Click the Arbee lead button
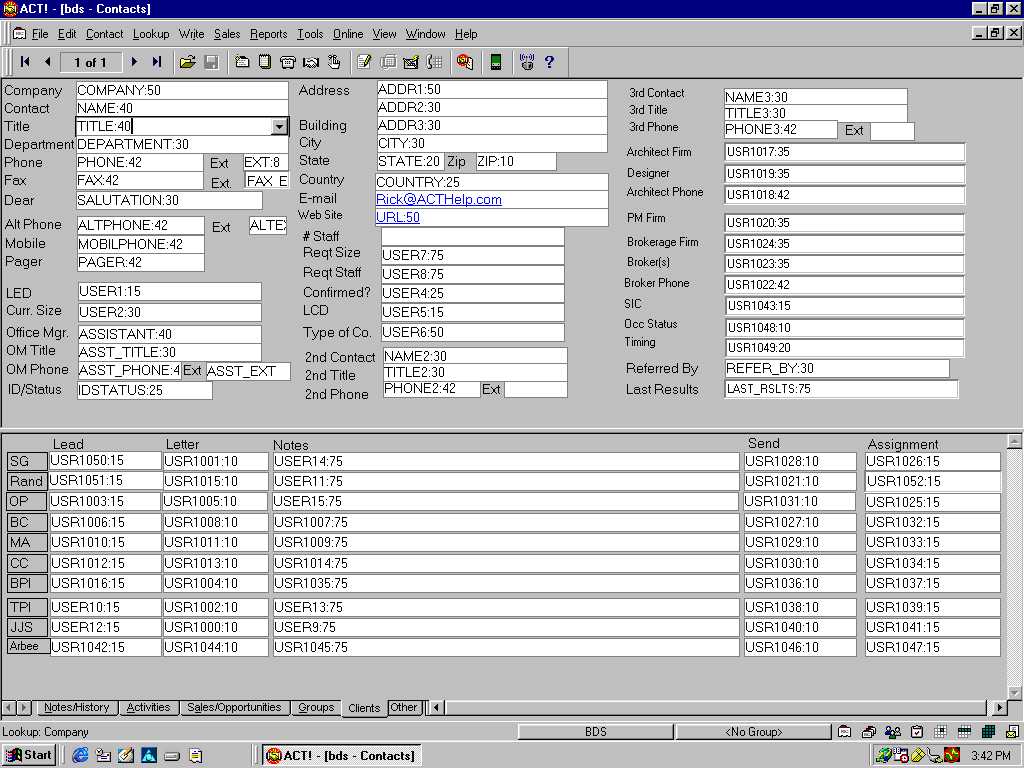1024x768 pixels. coord(27,647)
